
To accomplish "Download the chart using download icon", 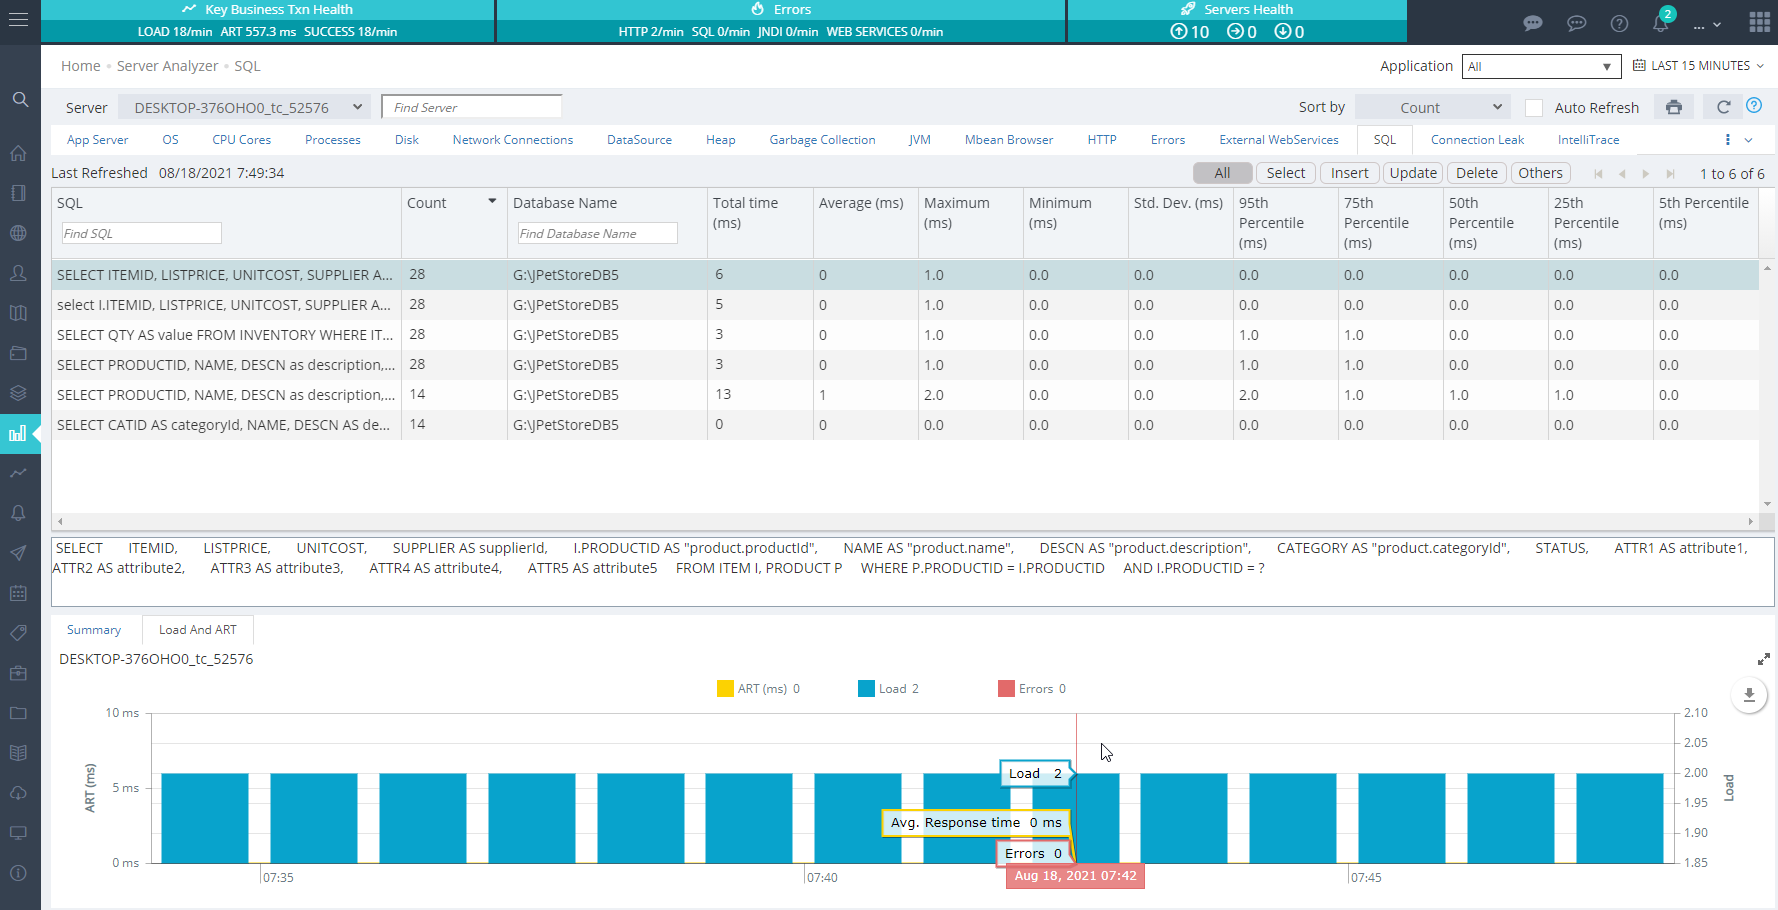I will [x=1749, y=694].
